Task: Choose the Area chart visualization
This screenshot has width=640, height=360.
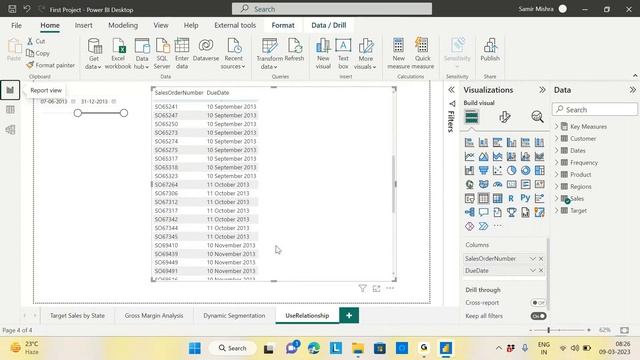Action: coord(483,156)
